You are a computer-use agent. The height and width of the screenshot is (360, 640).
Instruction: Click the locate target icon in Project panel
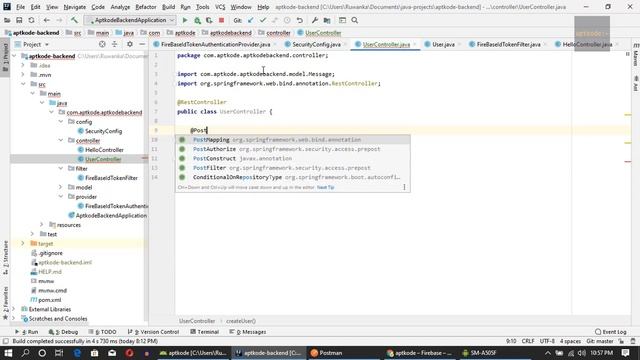tap(102, 44)
